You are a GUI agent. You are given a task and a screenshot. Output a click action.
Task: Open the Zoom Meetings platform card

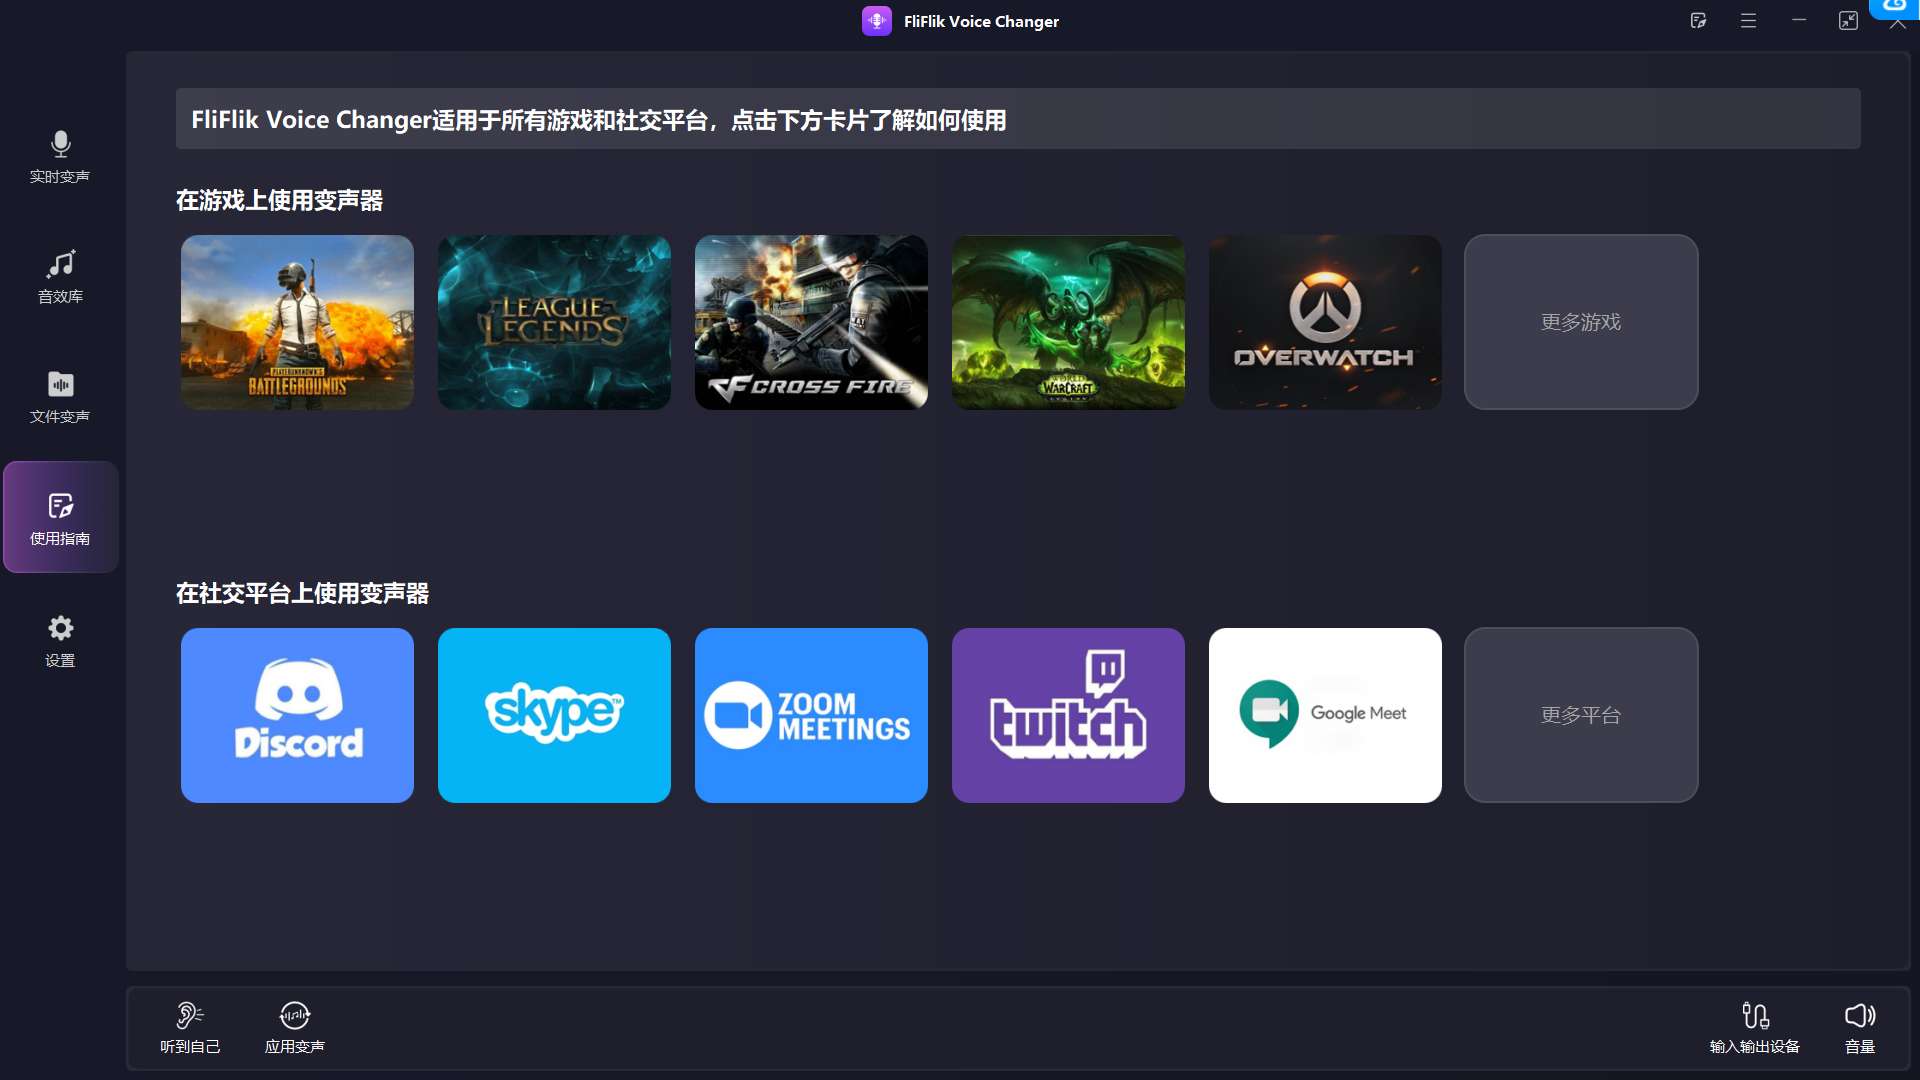tap(811, 715)
